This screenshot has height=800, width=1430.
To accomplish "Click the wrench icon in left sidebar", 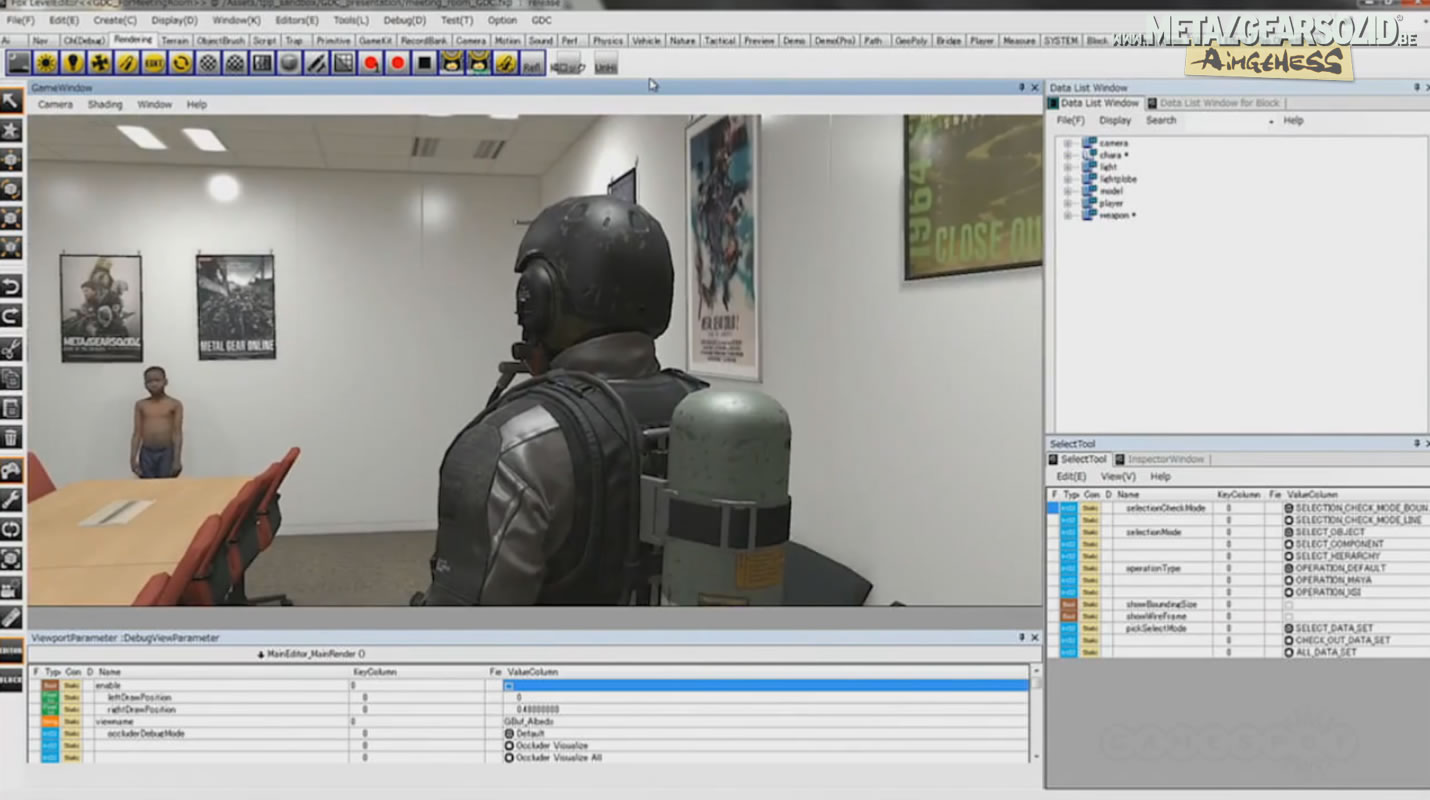I will point(11,499).
